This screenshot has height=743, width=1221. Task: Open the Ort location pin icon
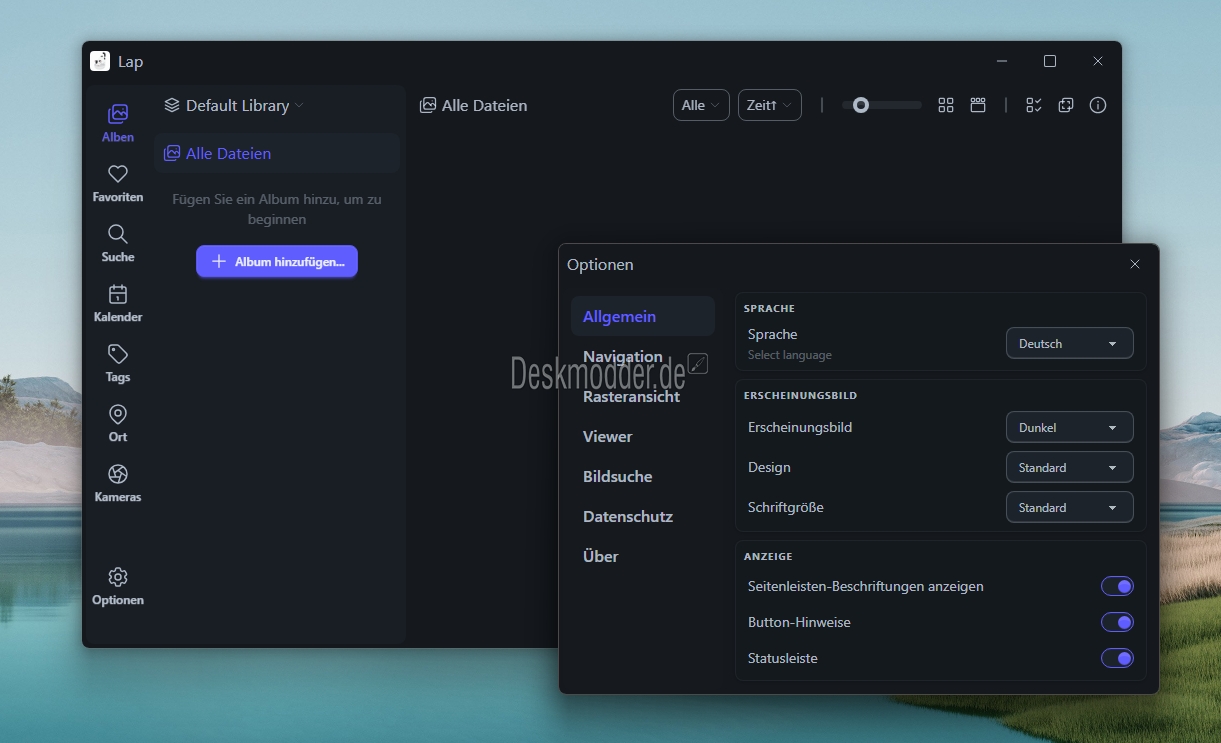(x=118, y=415)
